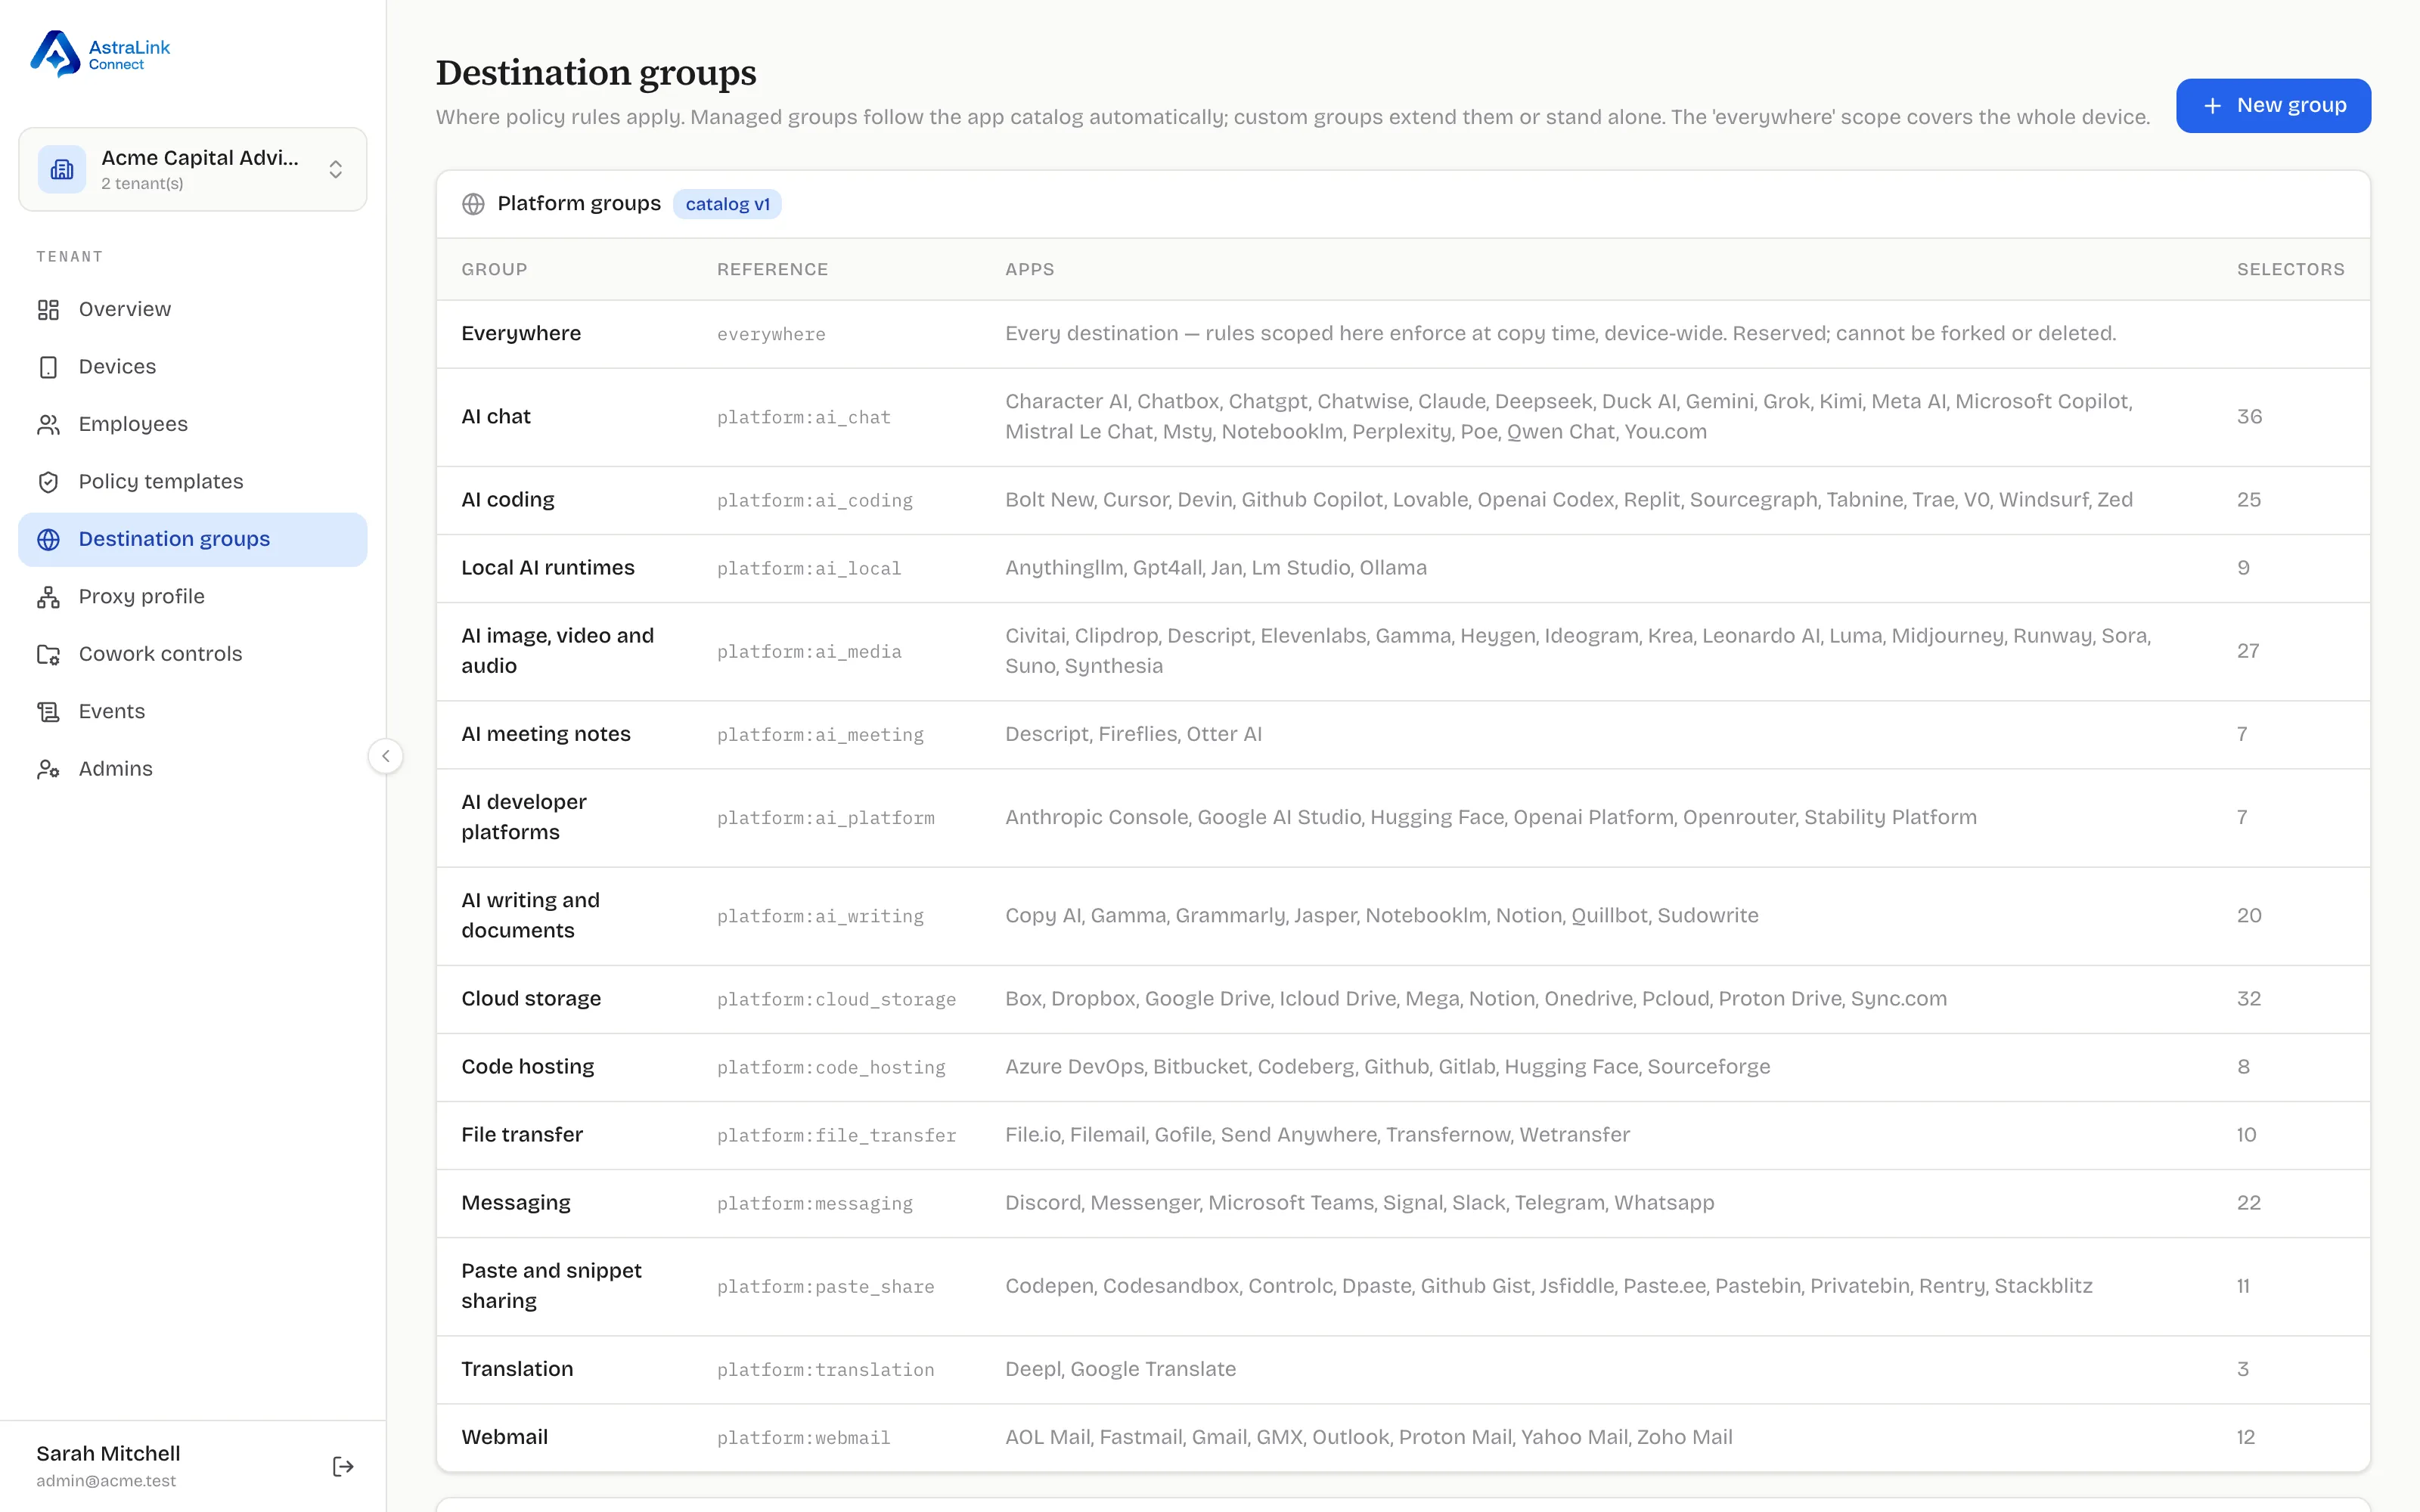This screenshot has height=1512, width=2420.
Task: Click admin@acme.test email
Action: pyautogui.click(x=106, y=1481)
